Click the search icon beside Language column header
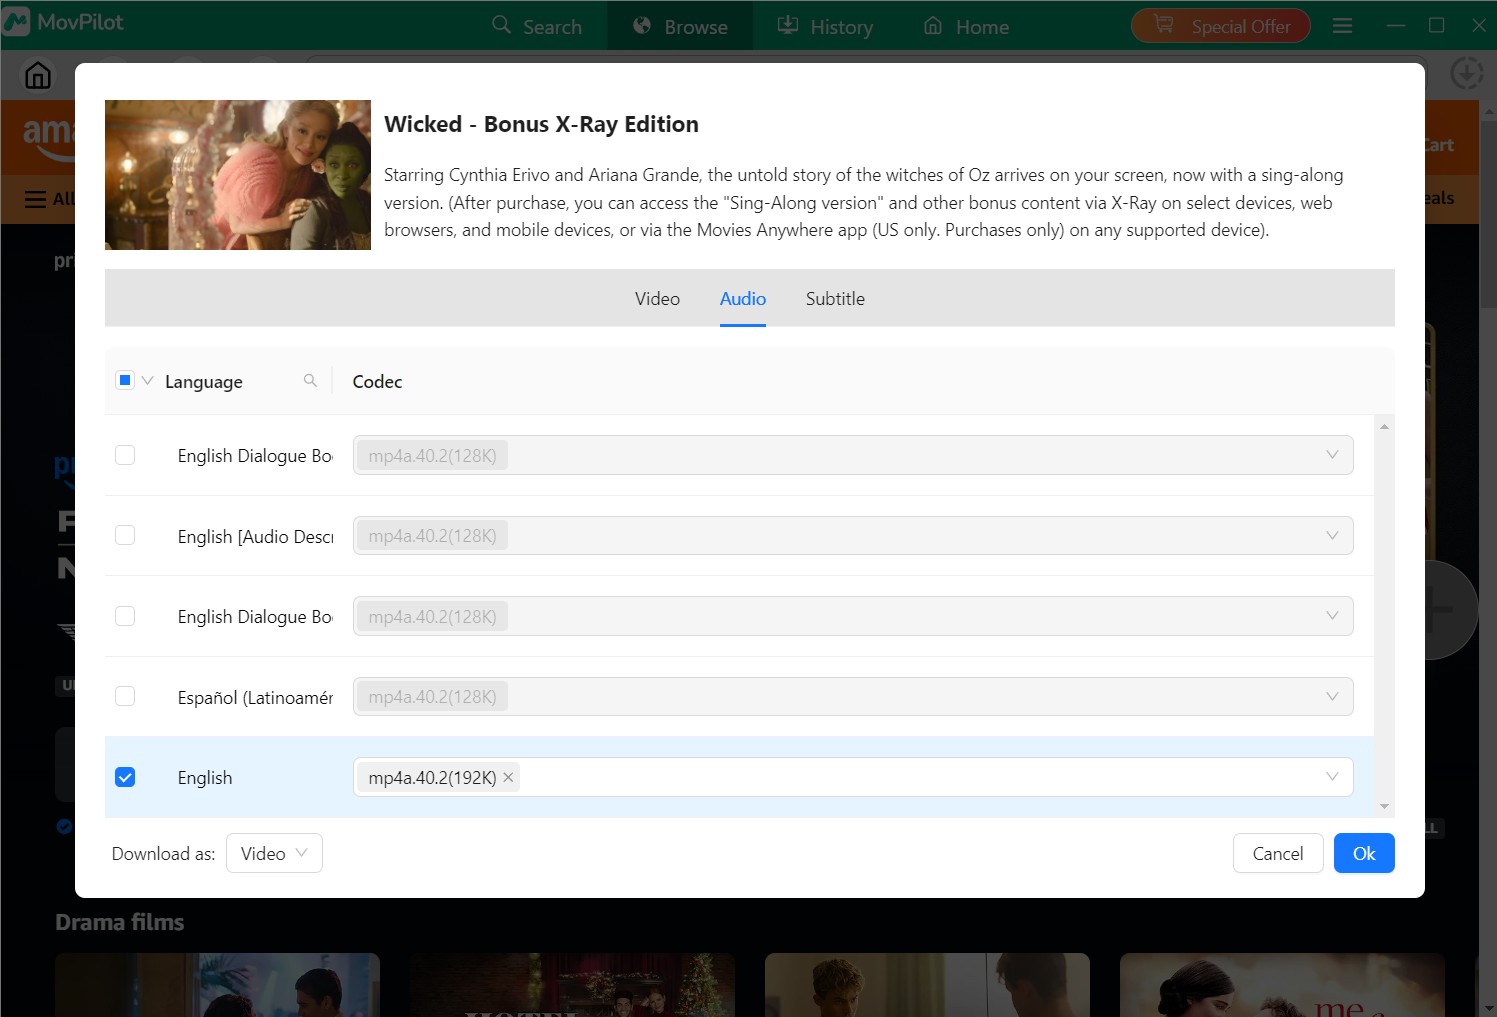This screenshot has height=1017, width=1497. (310, 380)
